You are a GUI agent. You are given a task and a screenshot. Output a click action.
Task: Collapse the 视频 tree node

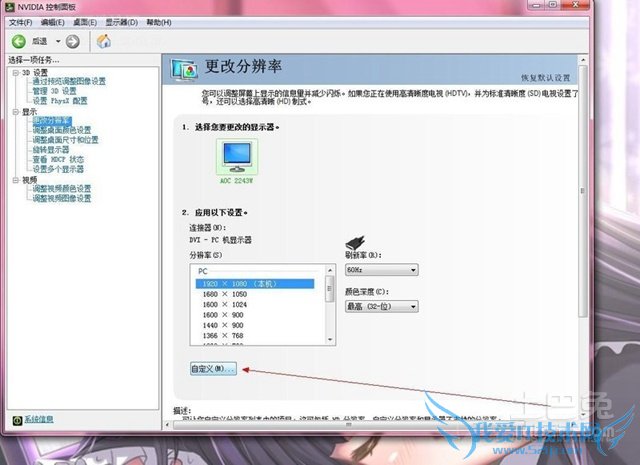[16, 180]
